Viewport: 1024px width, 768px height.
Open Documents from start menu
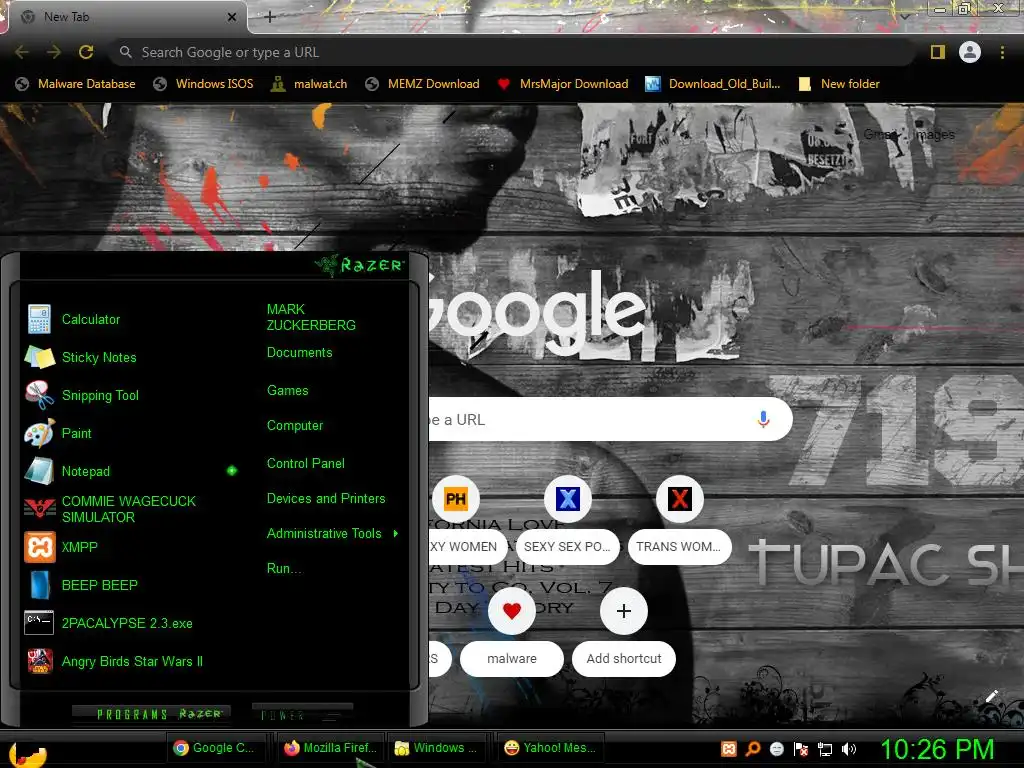click(x=299, y=353)
